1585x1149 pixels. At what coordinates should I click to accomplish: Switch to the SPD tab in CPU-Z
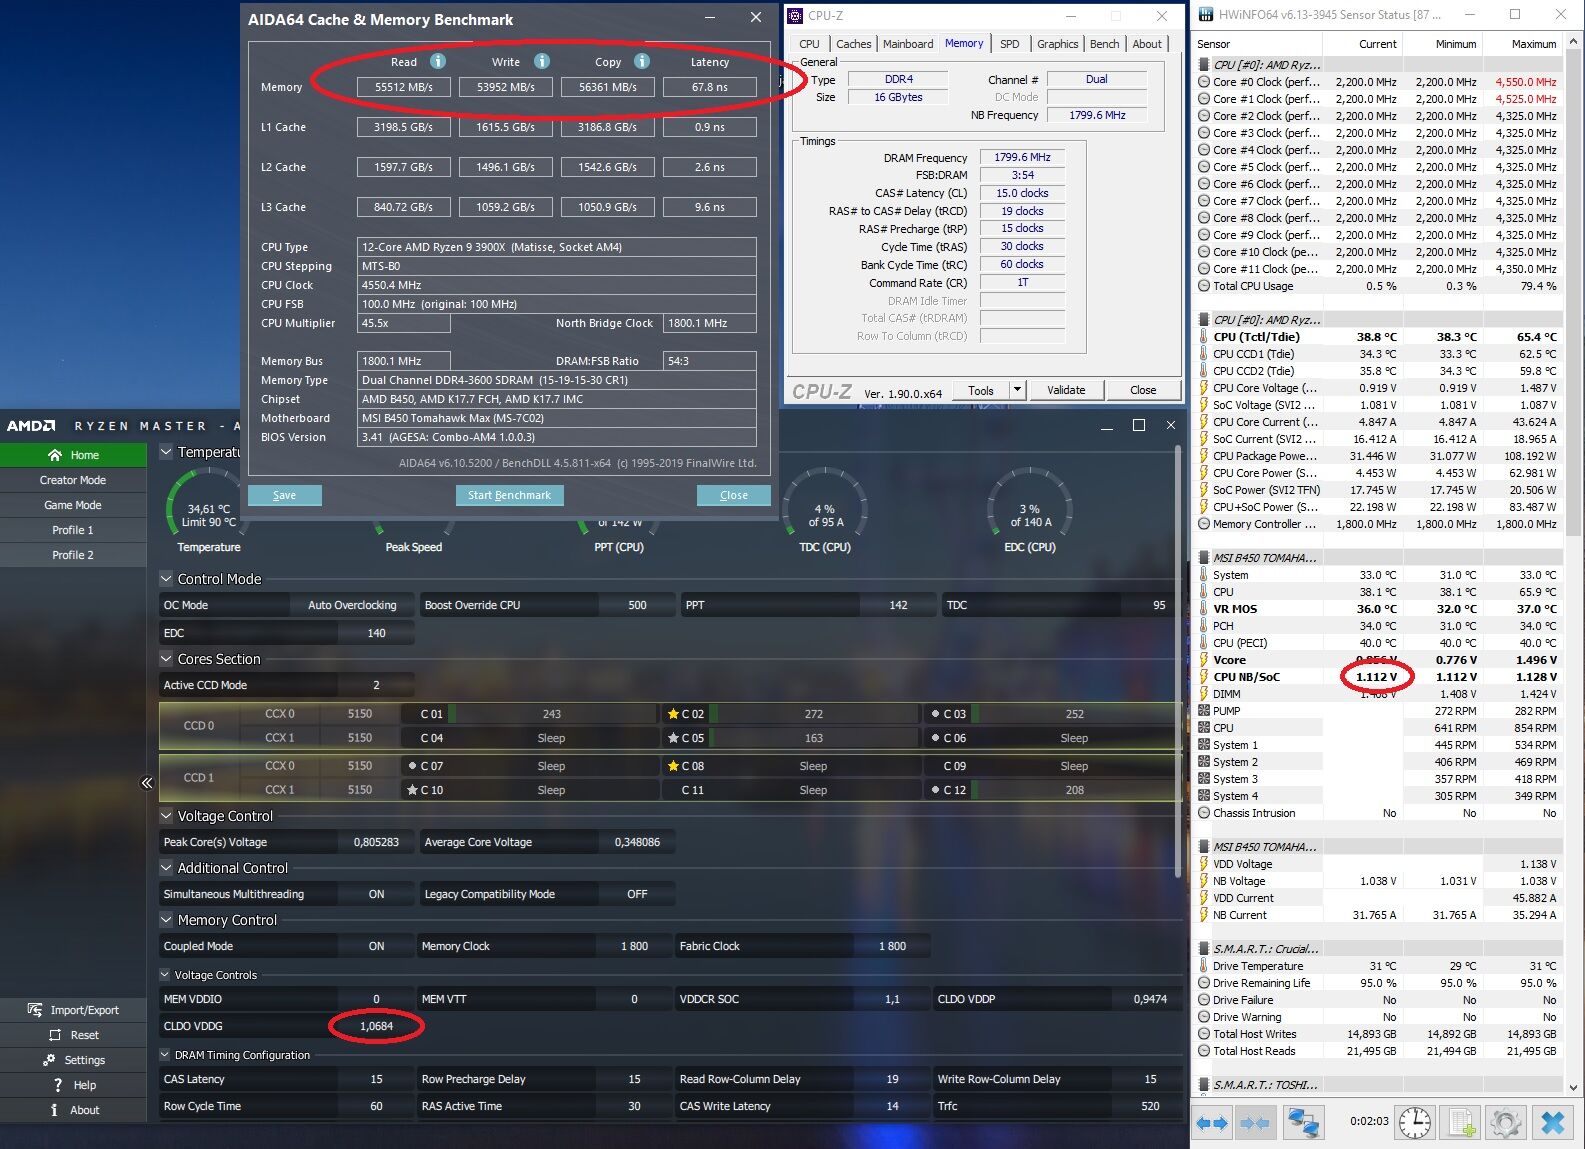pyautogui.click(x=1010, y=44)
